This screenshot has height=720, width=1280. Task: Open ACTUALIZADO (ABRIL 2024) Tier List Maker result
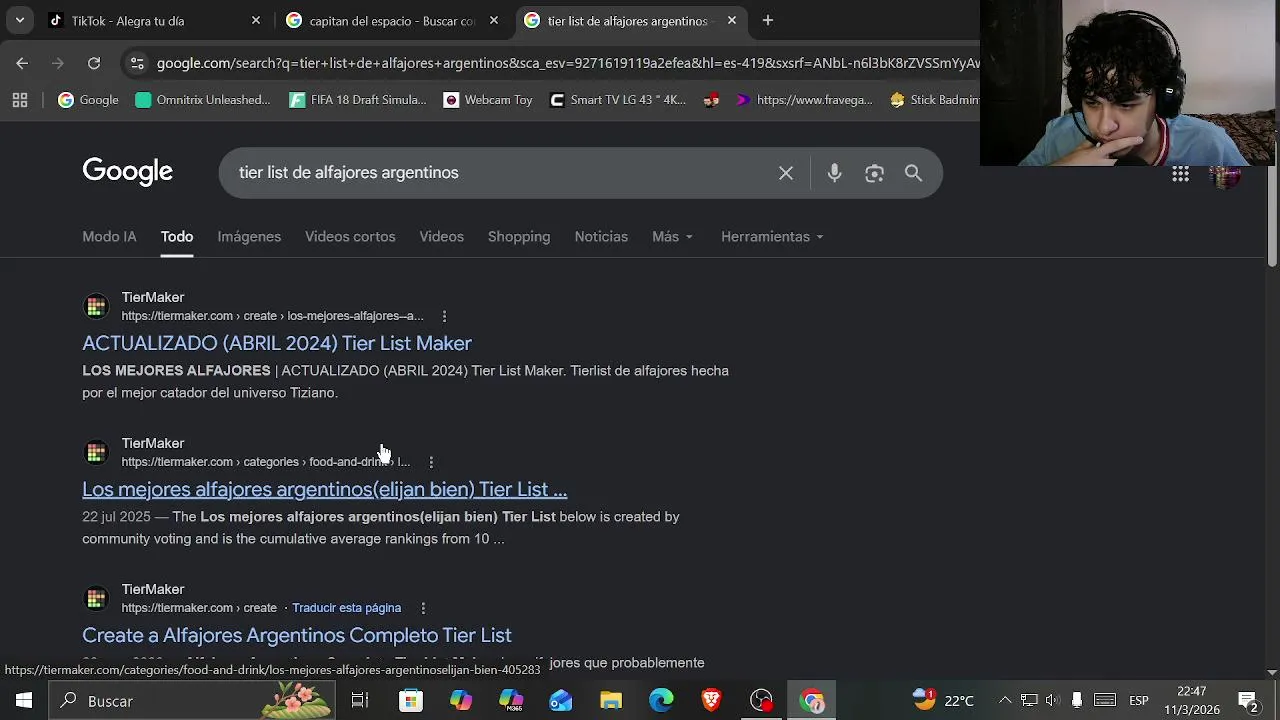(277, 343)
